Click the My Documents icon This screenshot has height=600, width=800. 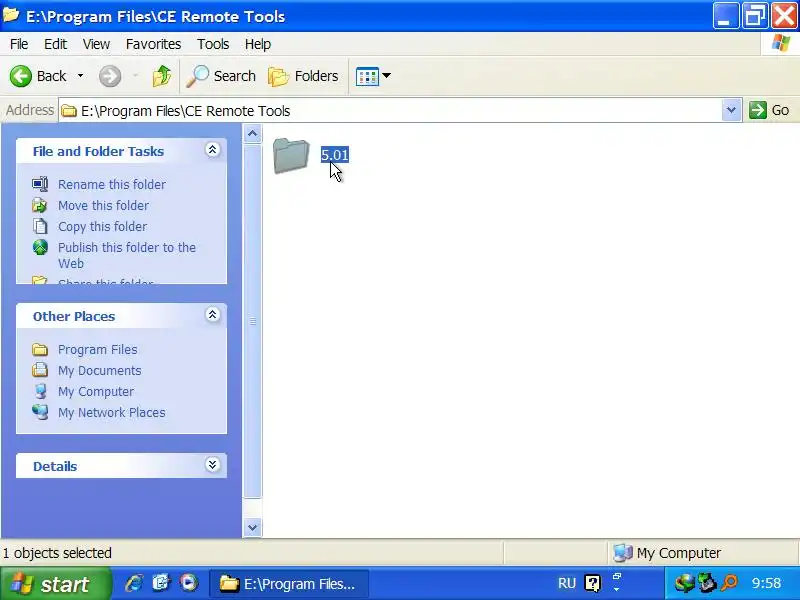(40, 370)
